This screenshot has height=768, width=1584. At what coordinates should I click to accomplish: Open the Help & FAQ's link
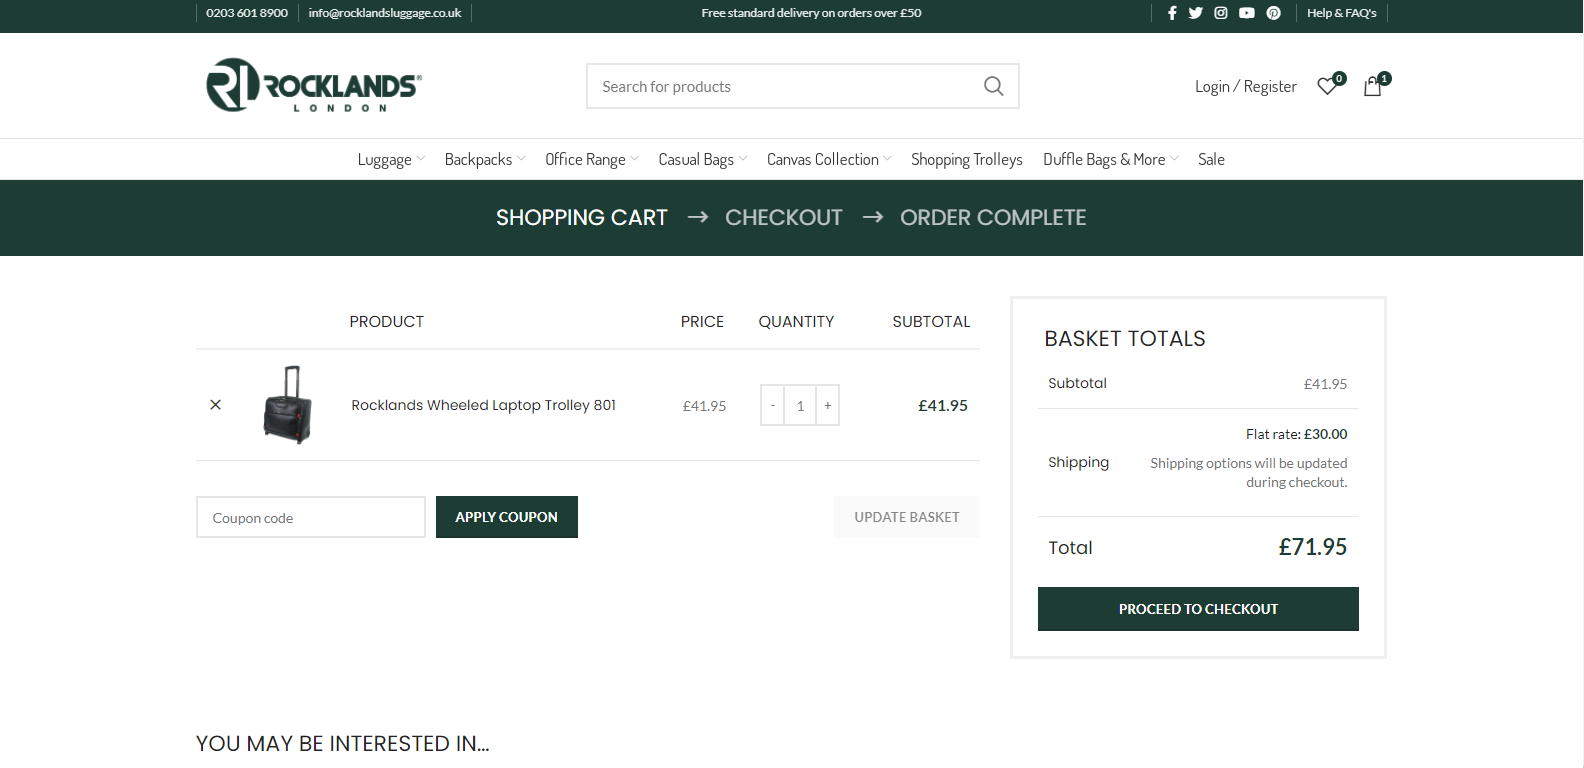click(1342, 13)
